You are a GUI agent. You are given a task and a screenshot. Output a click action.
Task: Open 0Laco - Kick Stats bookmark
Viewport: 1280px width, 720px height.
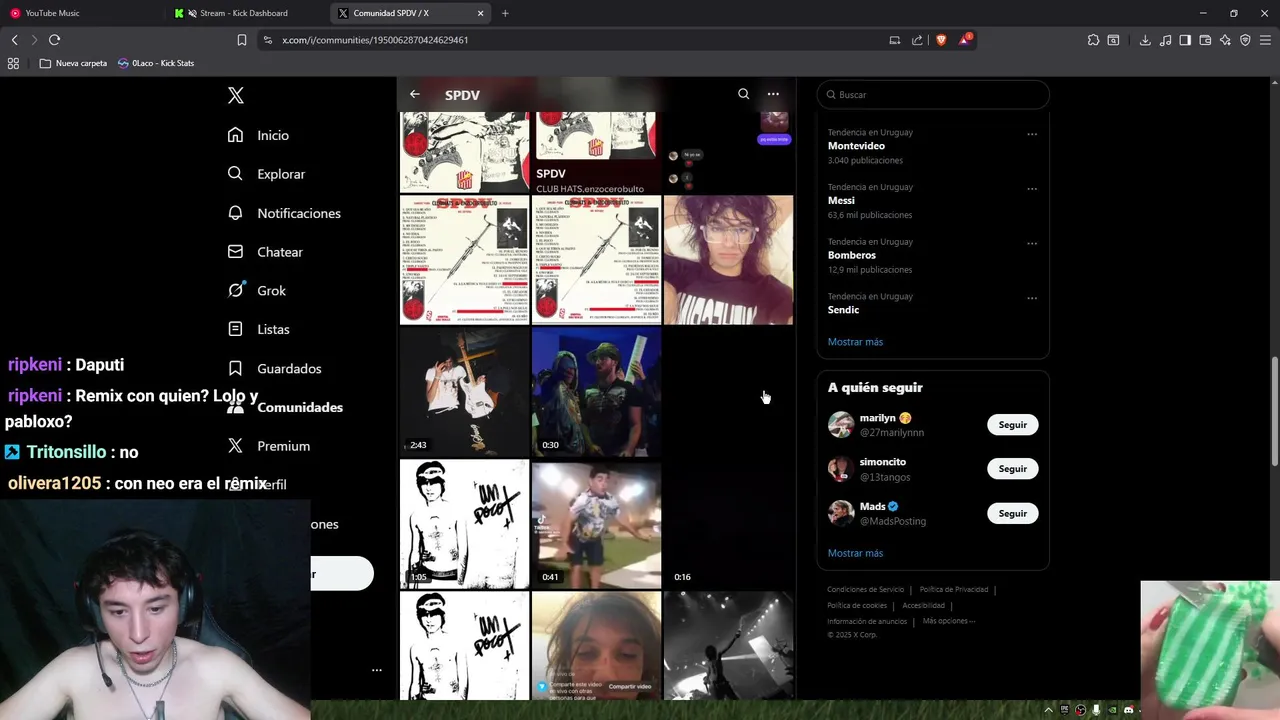156,63
